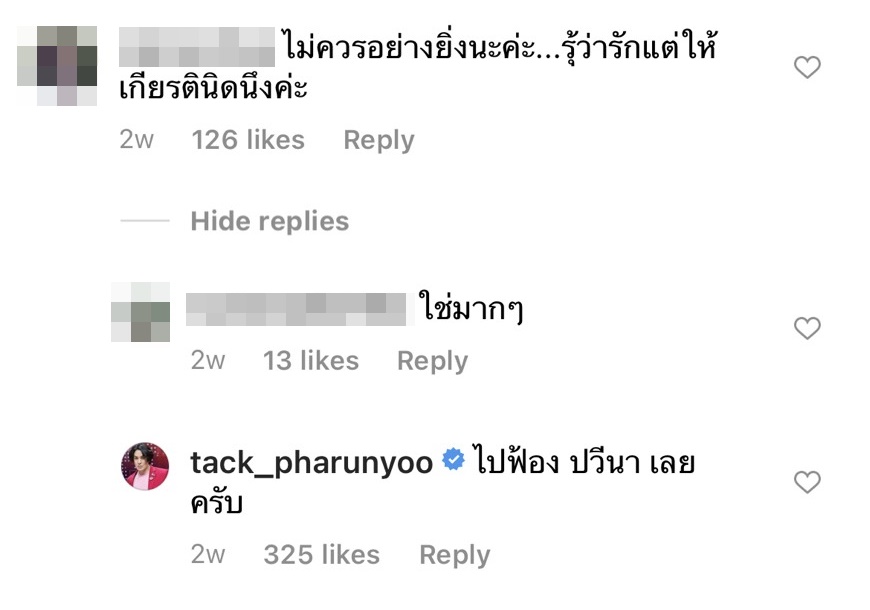The image size is (870, 610).
Task: Open tack_pharunyoo username link
Action: [x=312, y=462]
